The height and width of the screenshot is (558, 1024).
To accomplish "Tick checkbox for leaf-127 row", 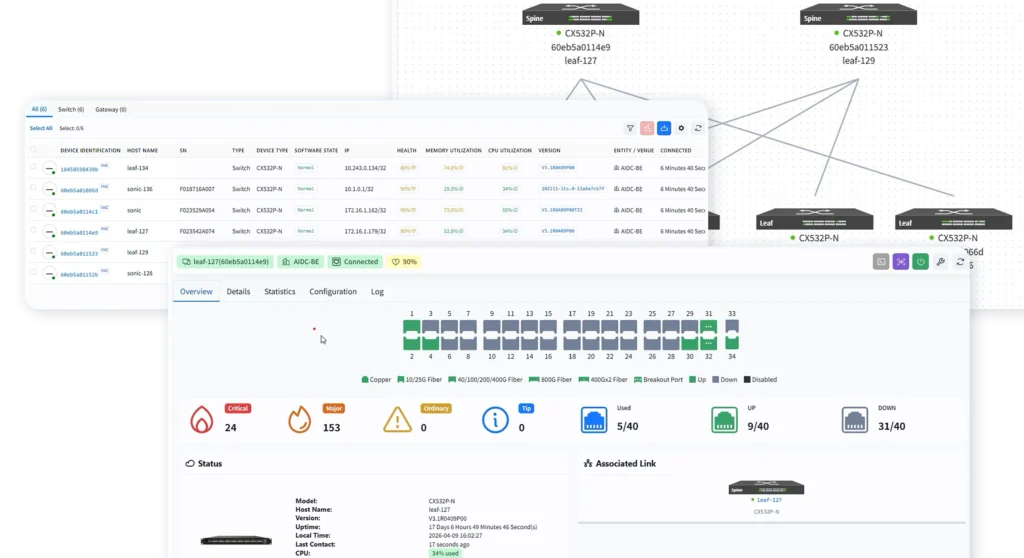I will pos(33,230).
